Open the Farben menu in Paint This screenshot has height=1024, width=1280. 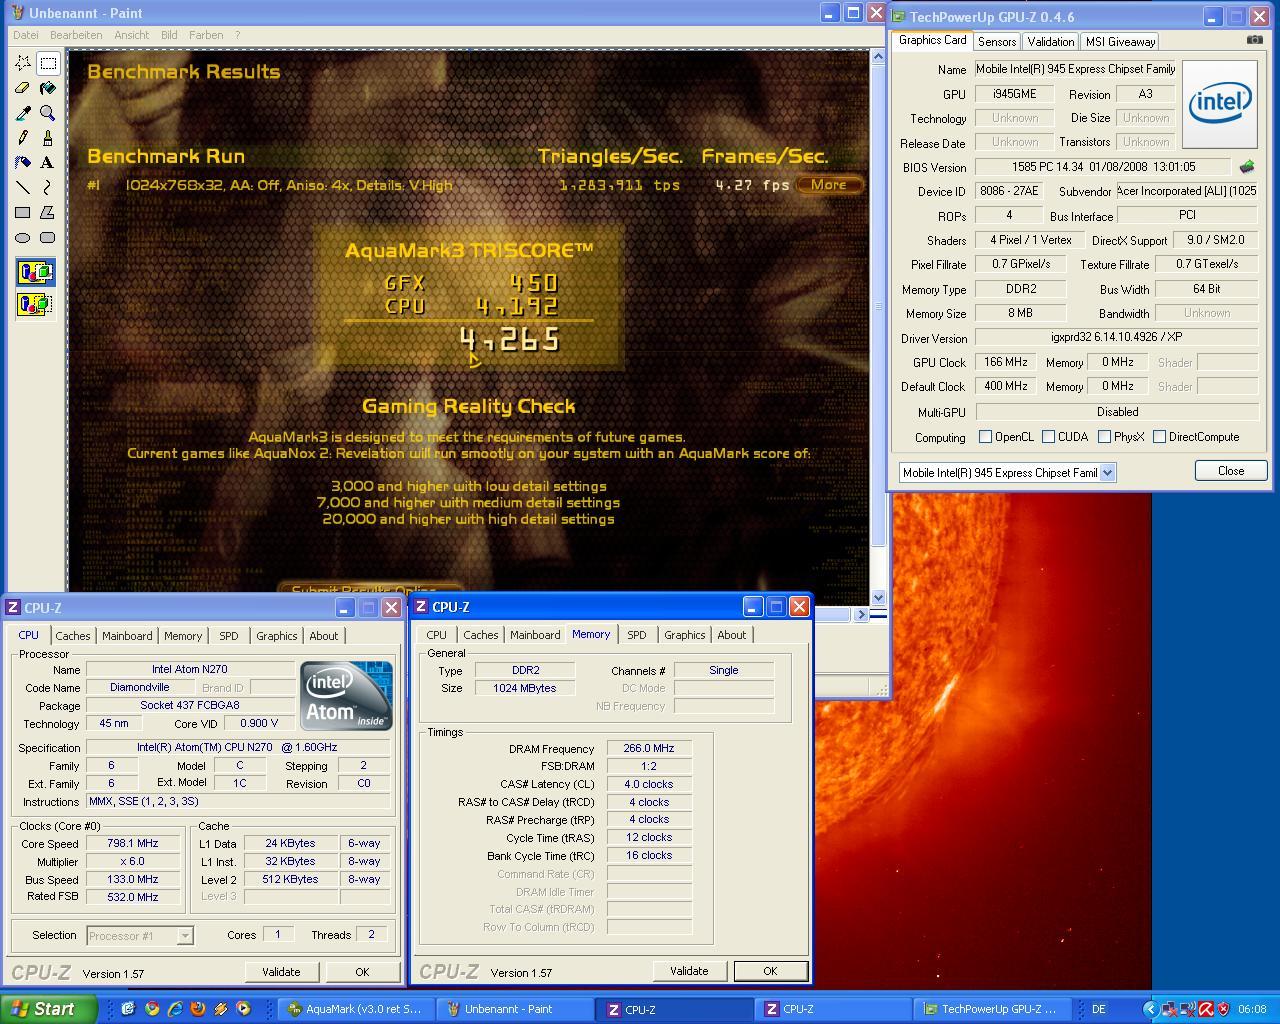(206, 35)
